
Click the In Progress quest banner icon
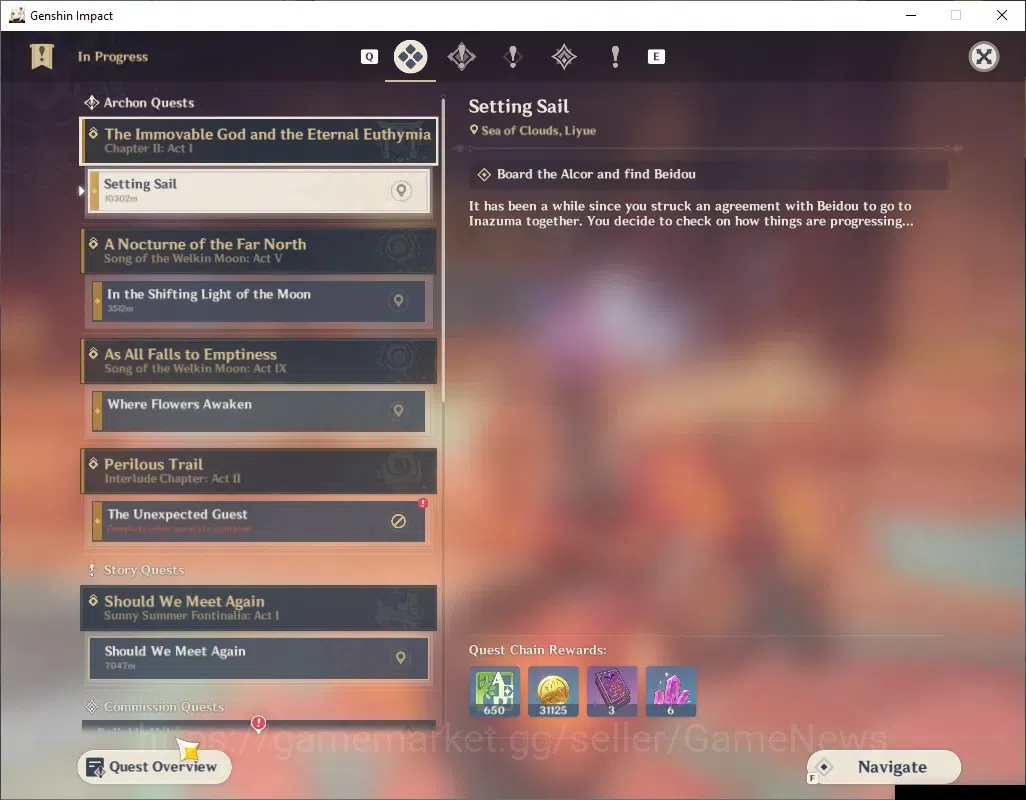pos(42,56)
